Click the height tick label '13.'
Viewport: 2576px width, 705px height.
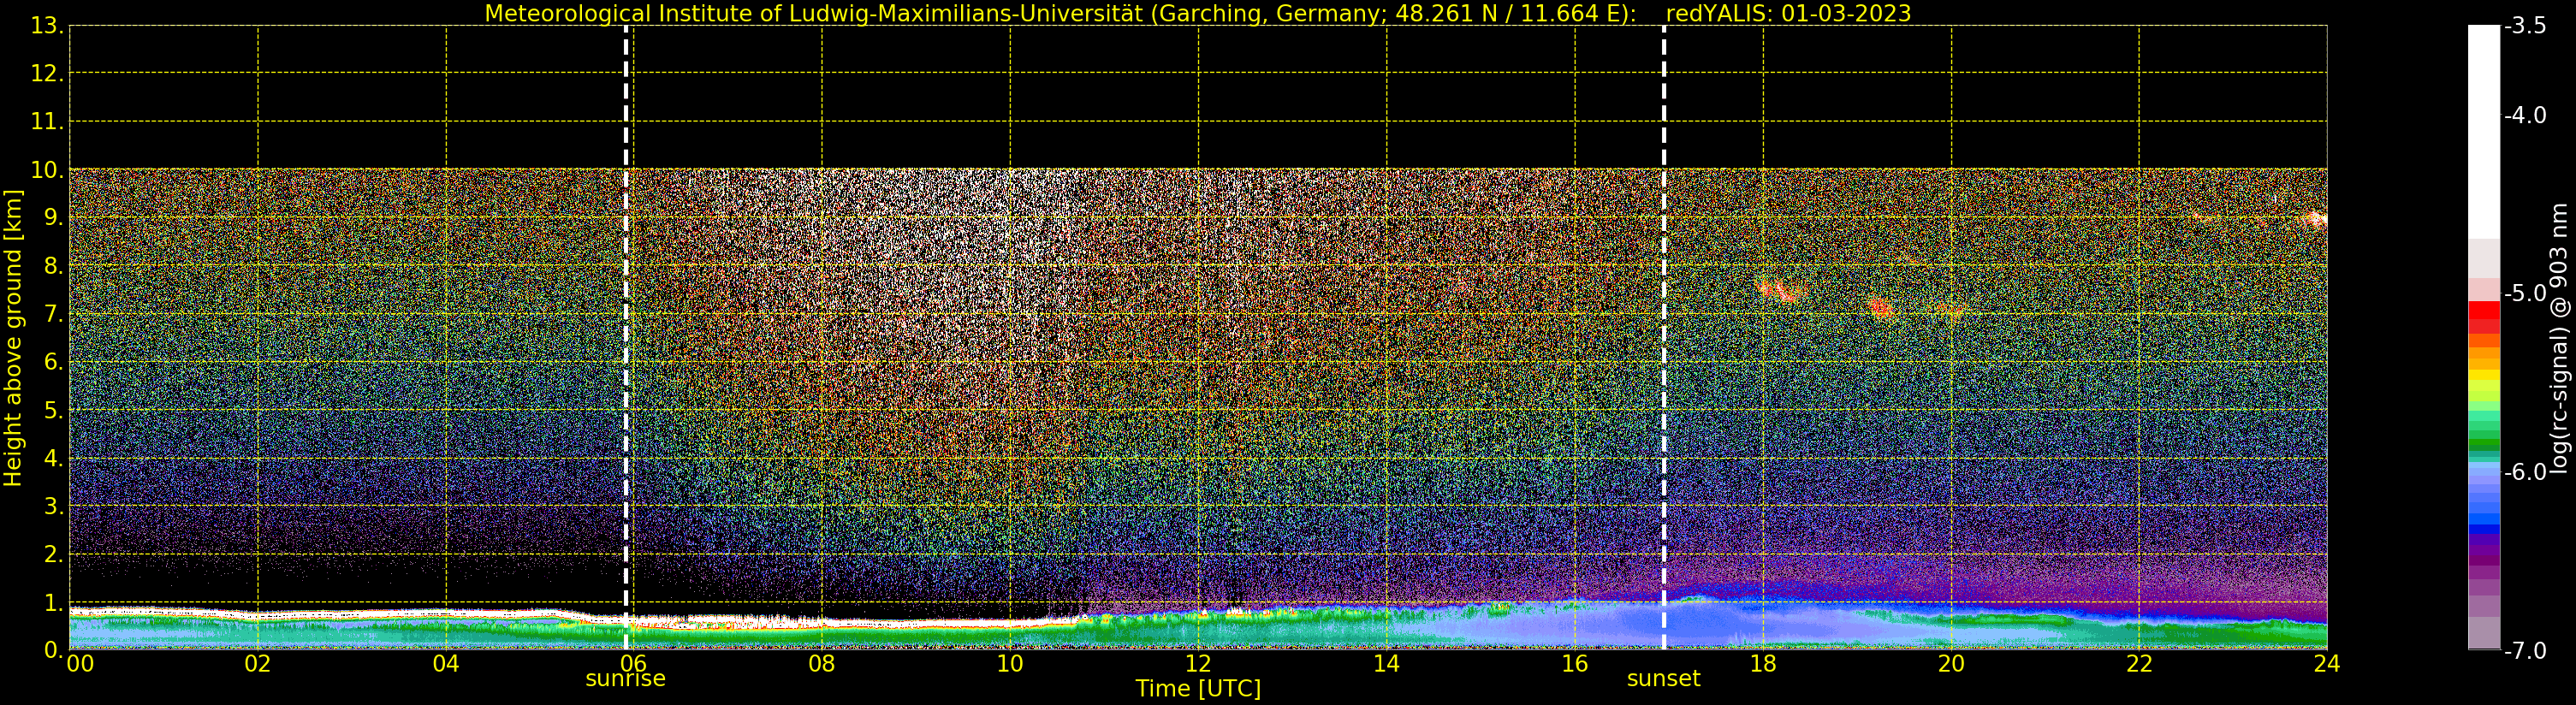46,26
